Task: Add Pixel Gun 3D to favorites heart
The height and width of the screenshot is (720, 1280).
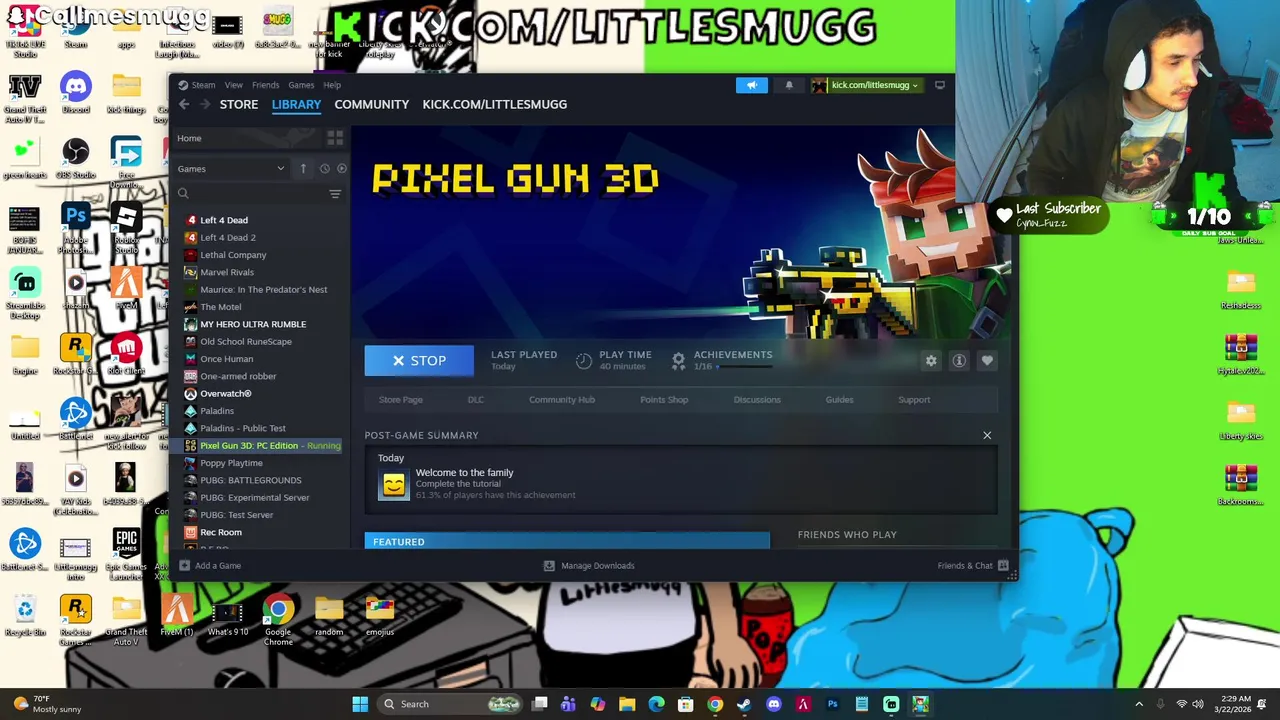Action: pyautogui.click(x=987, y=361)
